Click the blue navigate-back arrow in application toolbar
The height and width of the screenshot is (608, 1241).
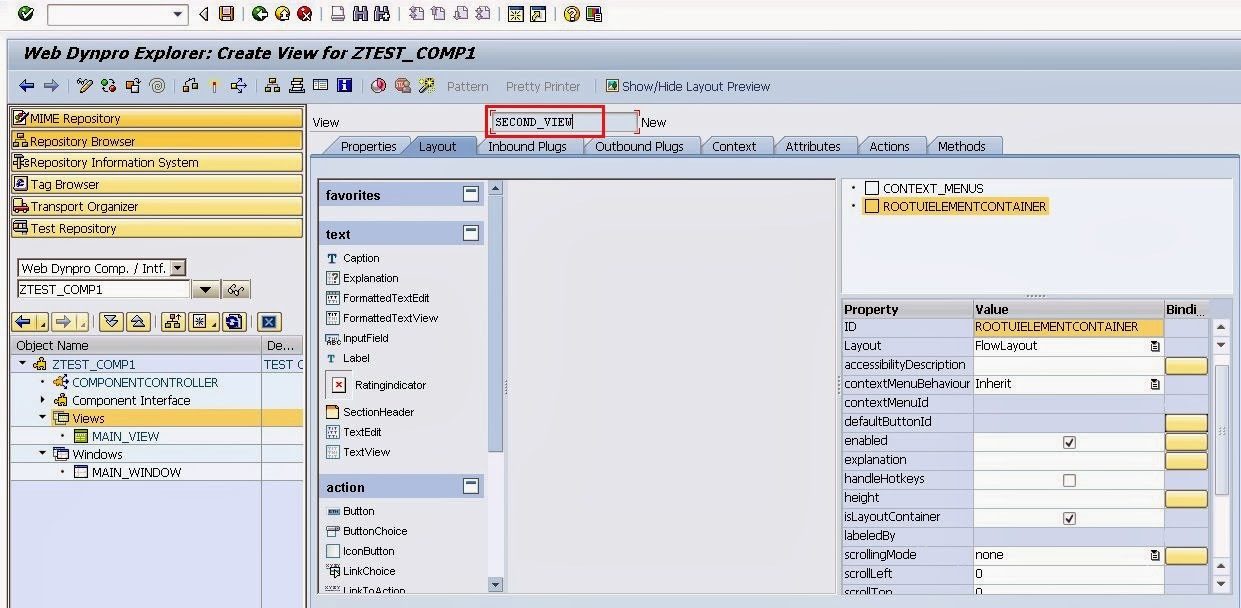point(27,86)
